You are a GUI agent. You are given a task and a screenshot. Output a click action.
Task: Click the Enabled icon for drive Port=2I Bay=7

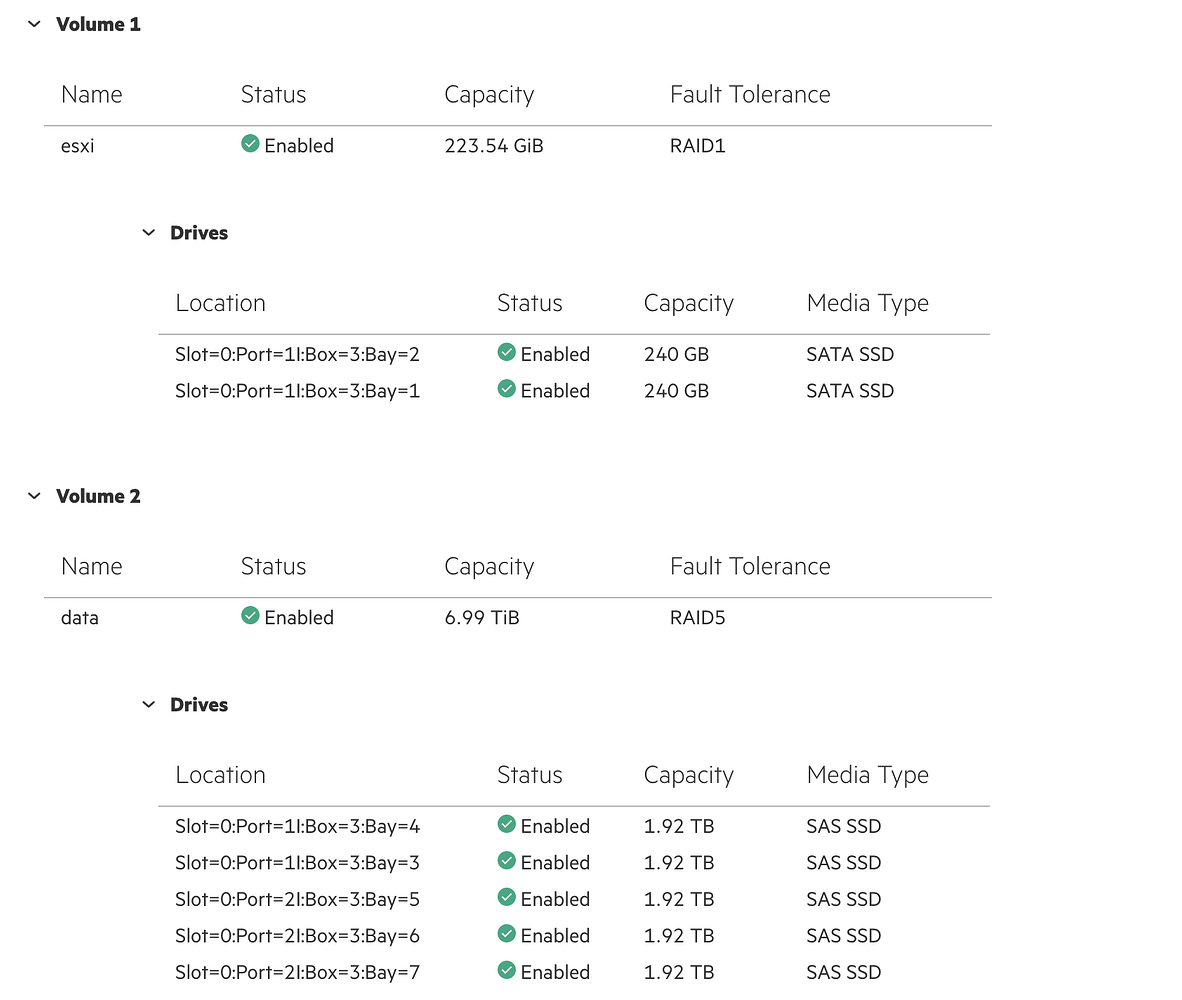pyautogui.click(x=506, y=971)
